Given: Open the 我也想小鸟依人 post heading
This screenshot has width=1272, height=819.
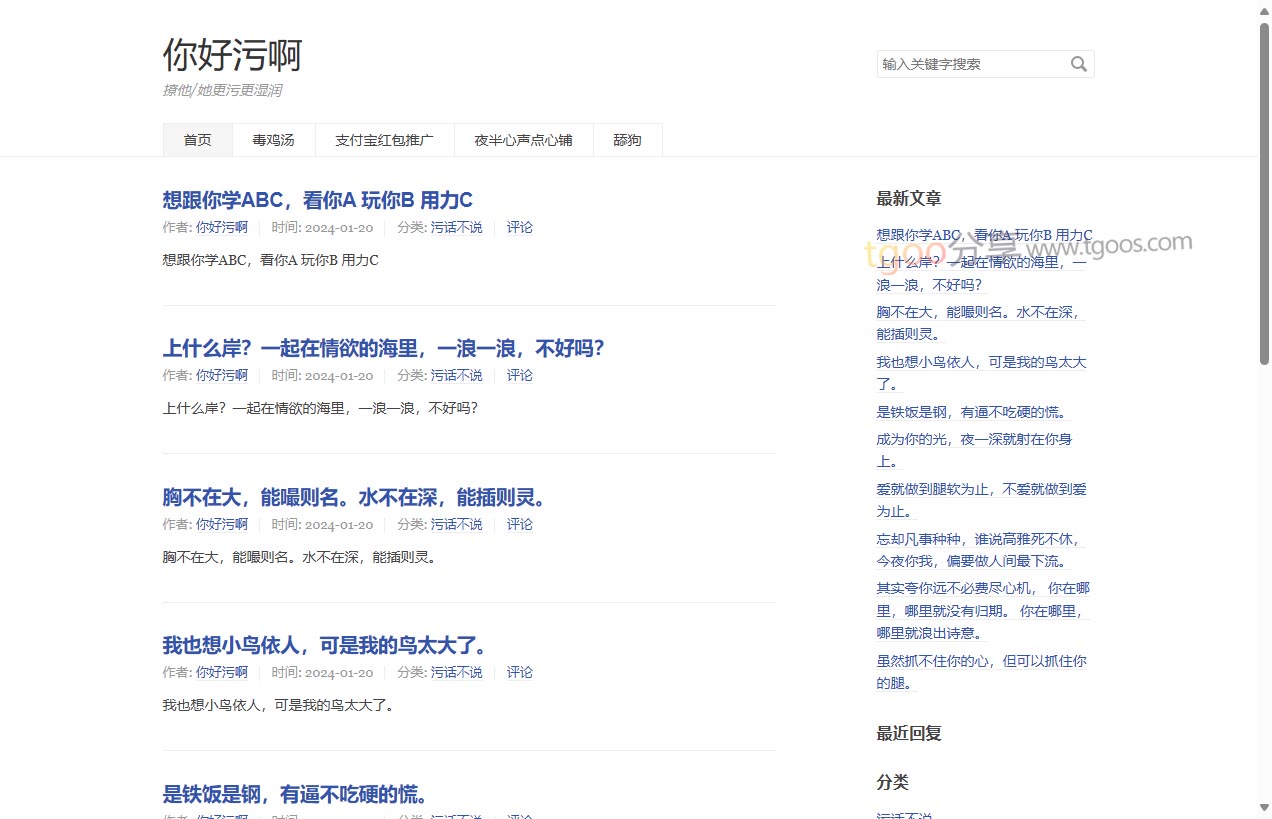Looking at the screenshot, I should 324,645.
